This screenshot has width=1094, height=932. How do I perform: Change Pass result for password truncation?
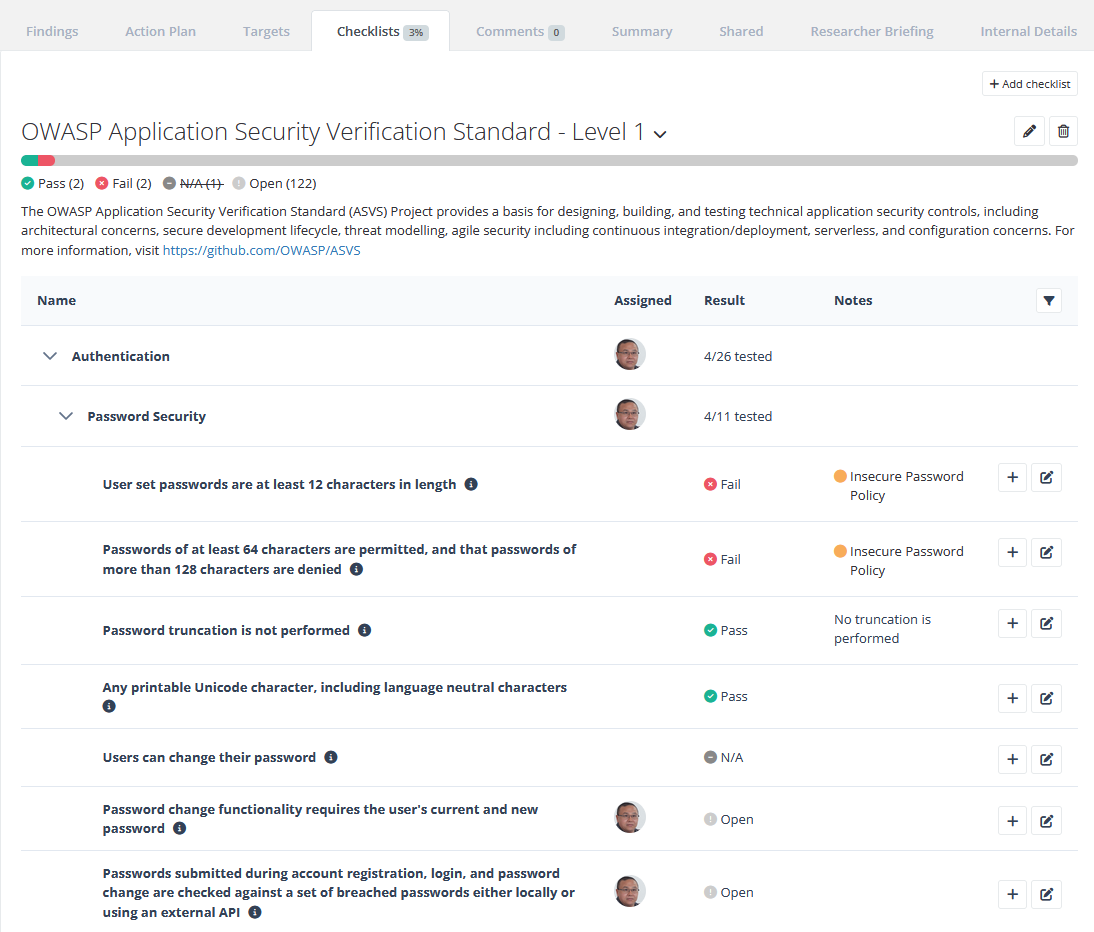pyautogui.click(x=726, y=630)
